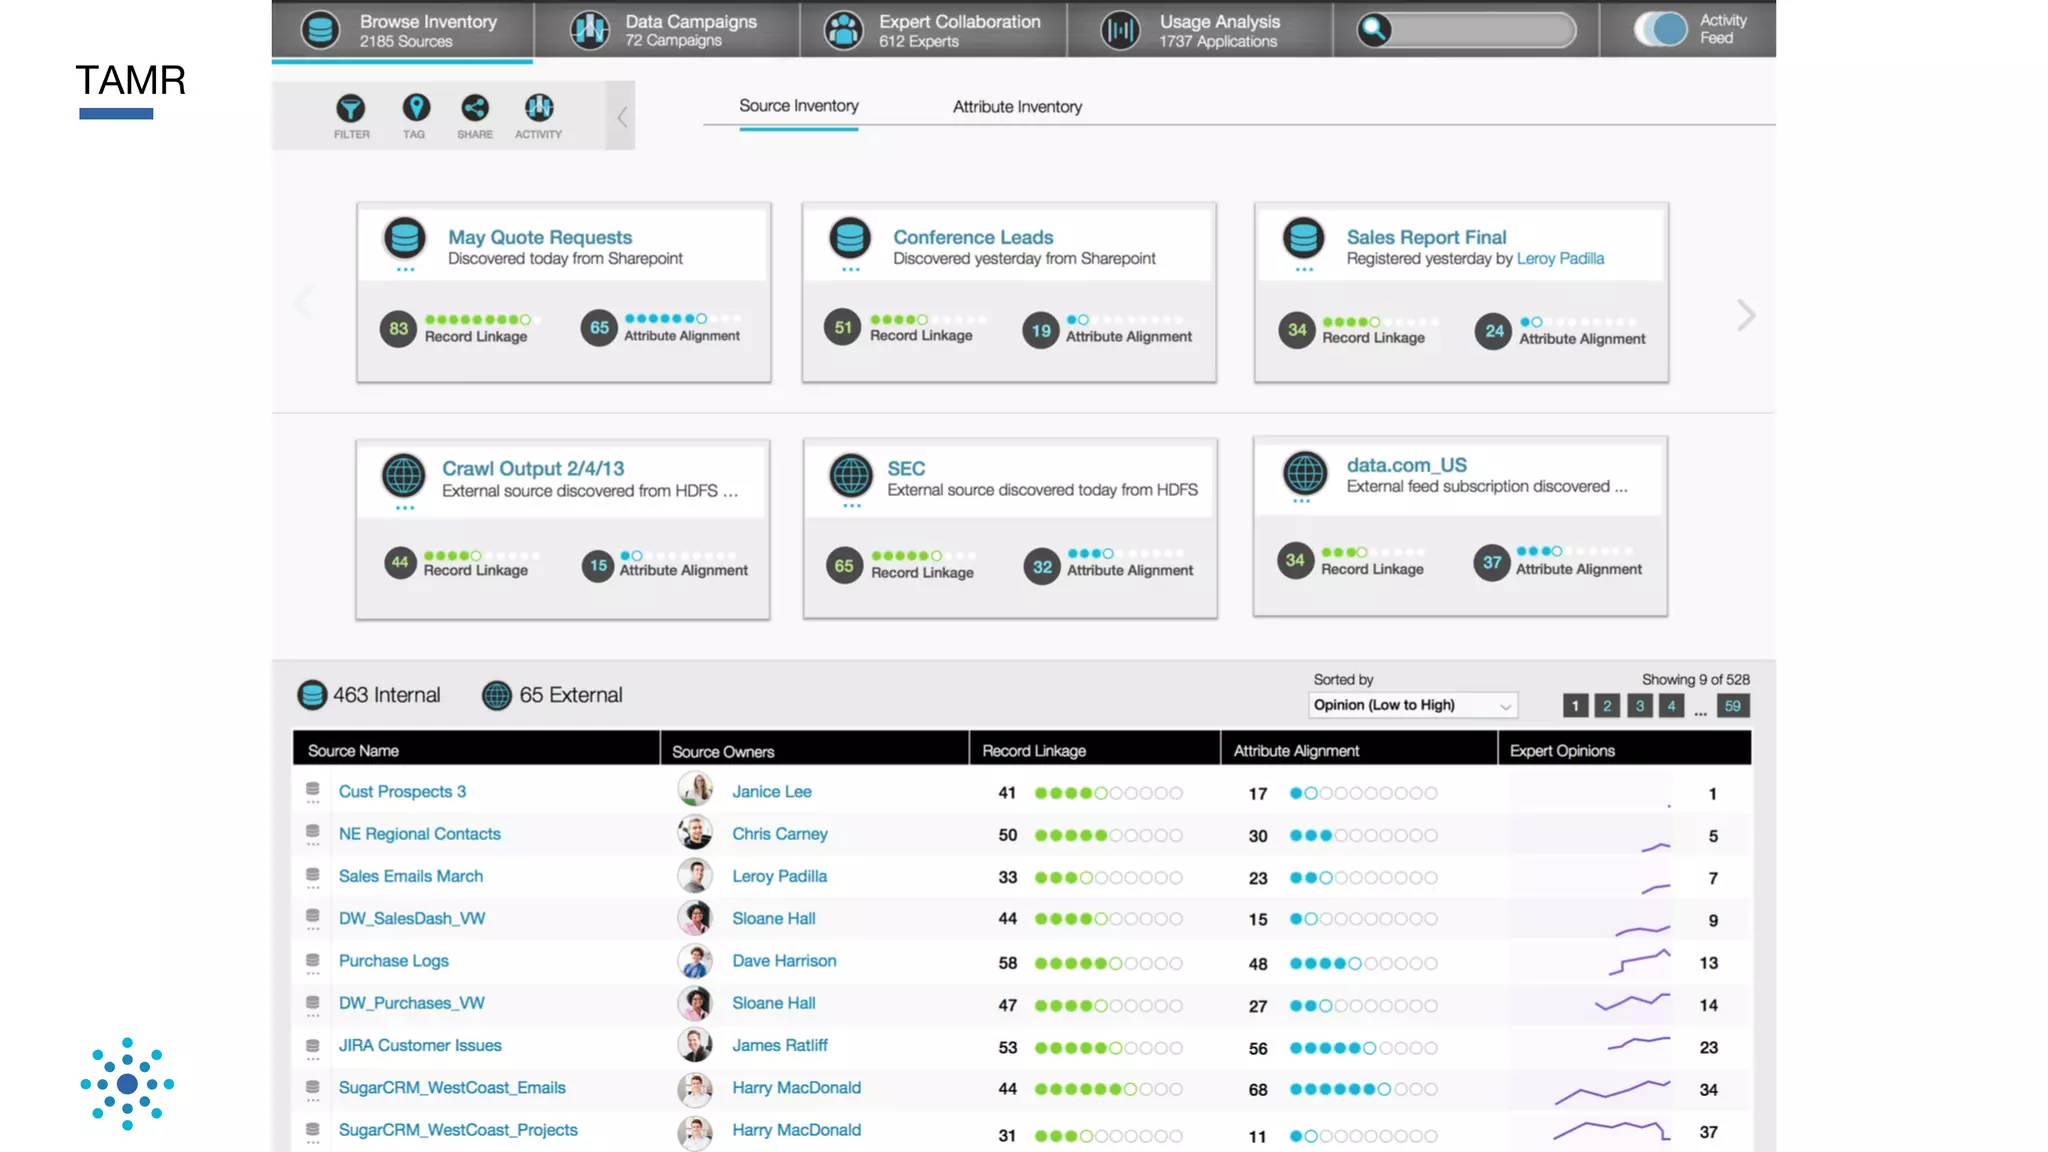Viewport: 2048px width, 1152px height.
Task: Open options dots under May Quote Requests icon
Action: 405,269
